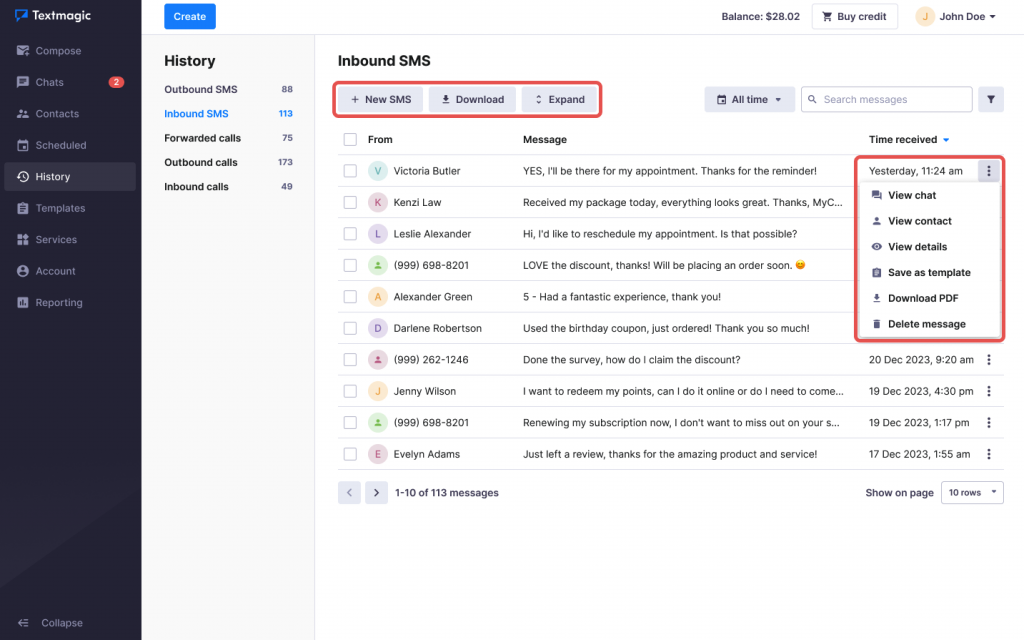
Task: Tick the select-all checkbox in header
Action: [x=350, y=140]
